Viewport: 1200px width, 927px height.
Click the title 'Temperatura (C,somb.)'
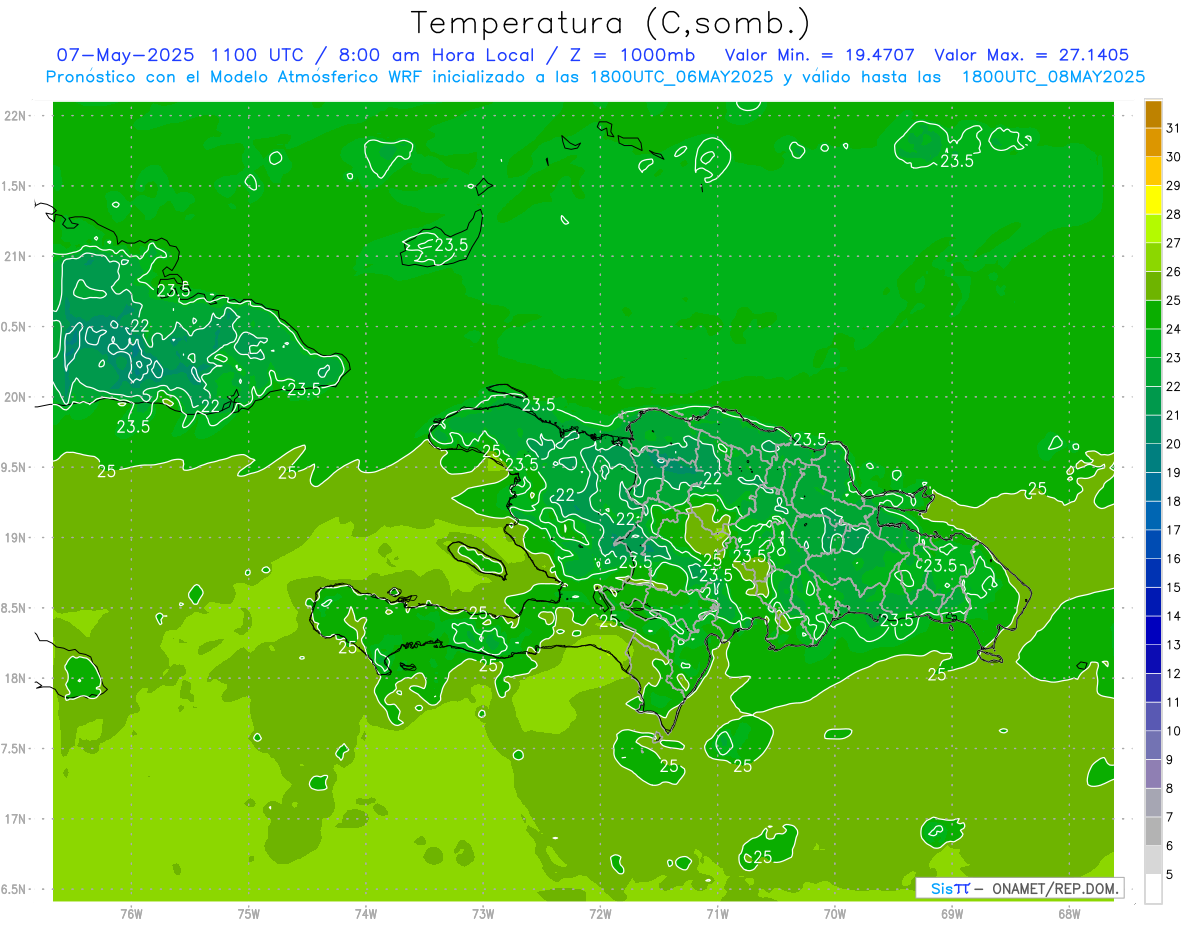click(611, 24)
